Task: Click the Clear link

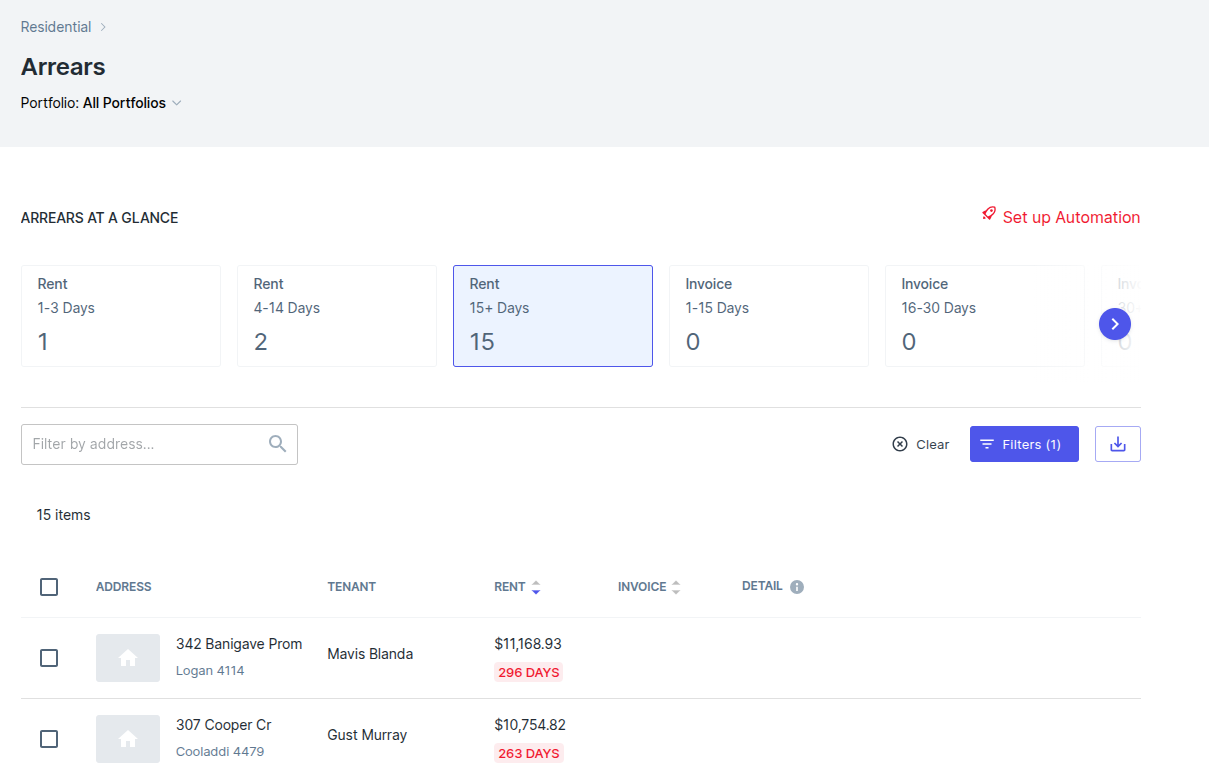Action: point(933,444)
